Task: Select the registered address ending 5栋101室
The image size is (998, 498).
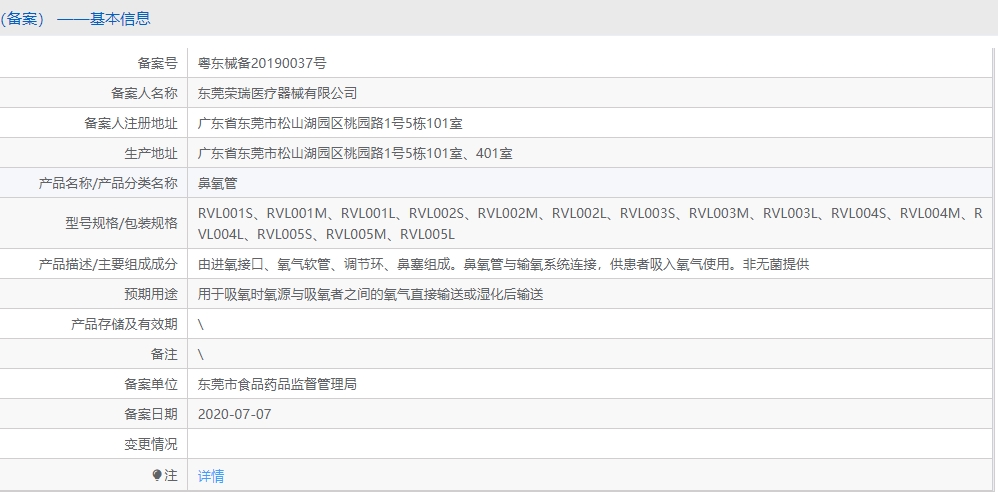Action: point(330,123)
